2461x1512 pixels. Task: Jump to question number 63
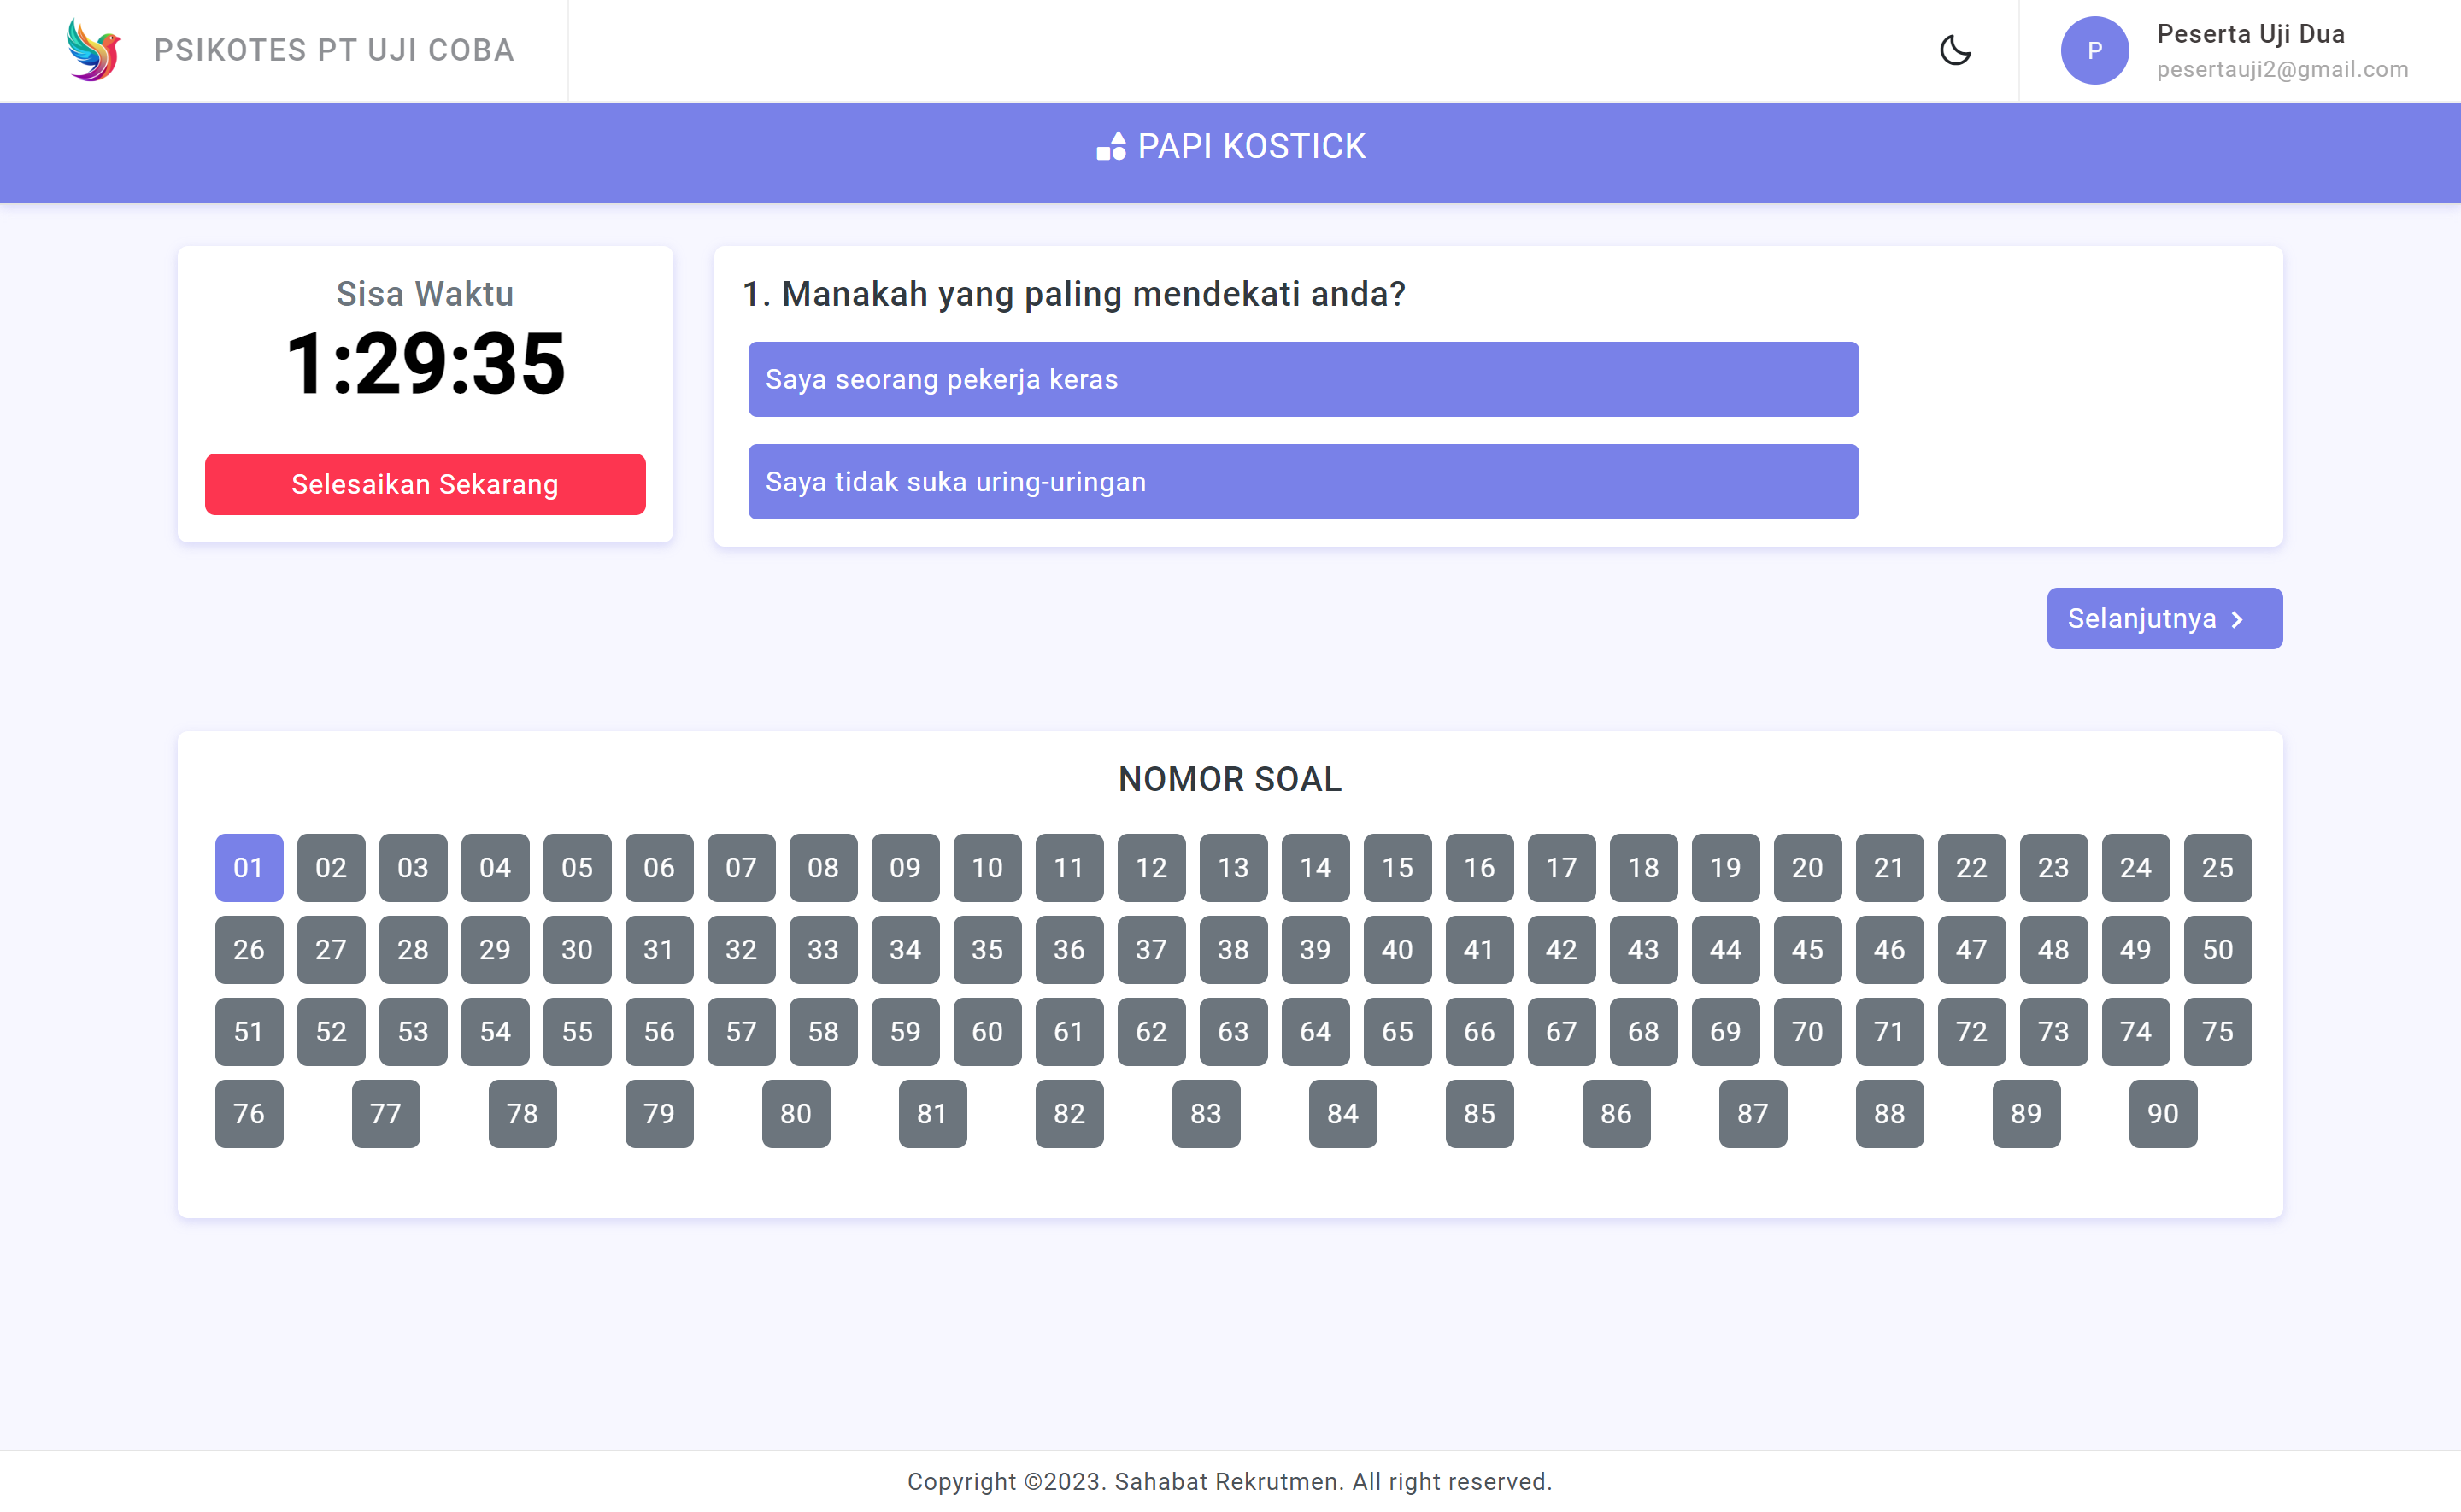click(1233, 1032)
